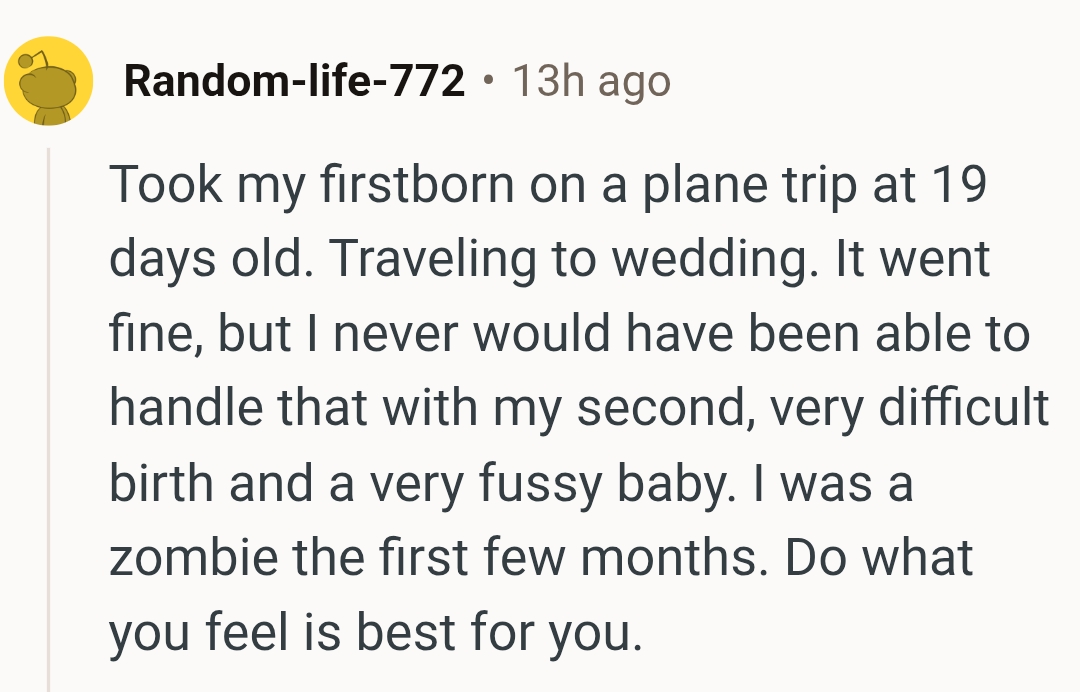Click the "13h ago" timestamp
Image resolution: width=1080 pixels, height=692 pixels.
[x=590, y=81]
